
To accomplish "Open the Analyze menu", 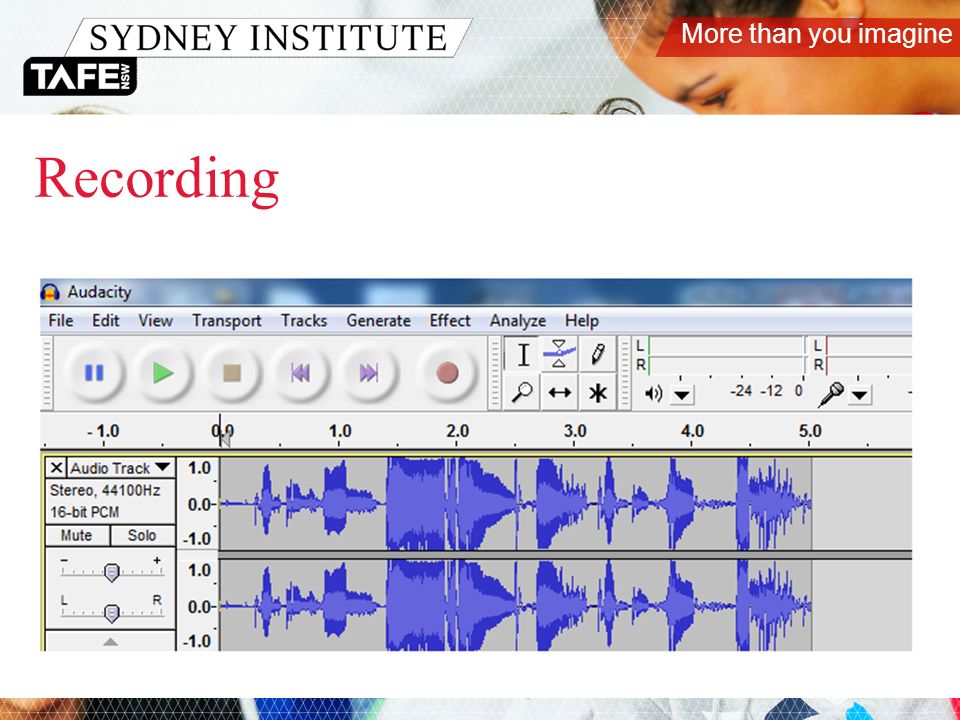I will point(518,321).
